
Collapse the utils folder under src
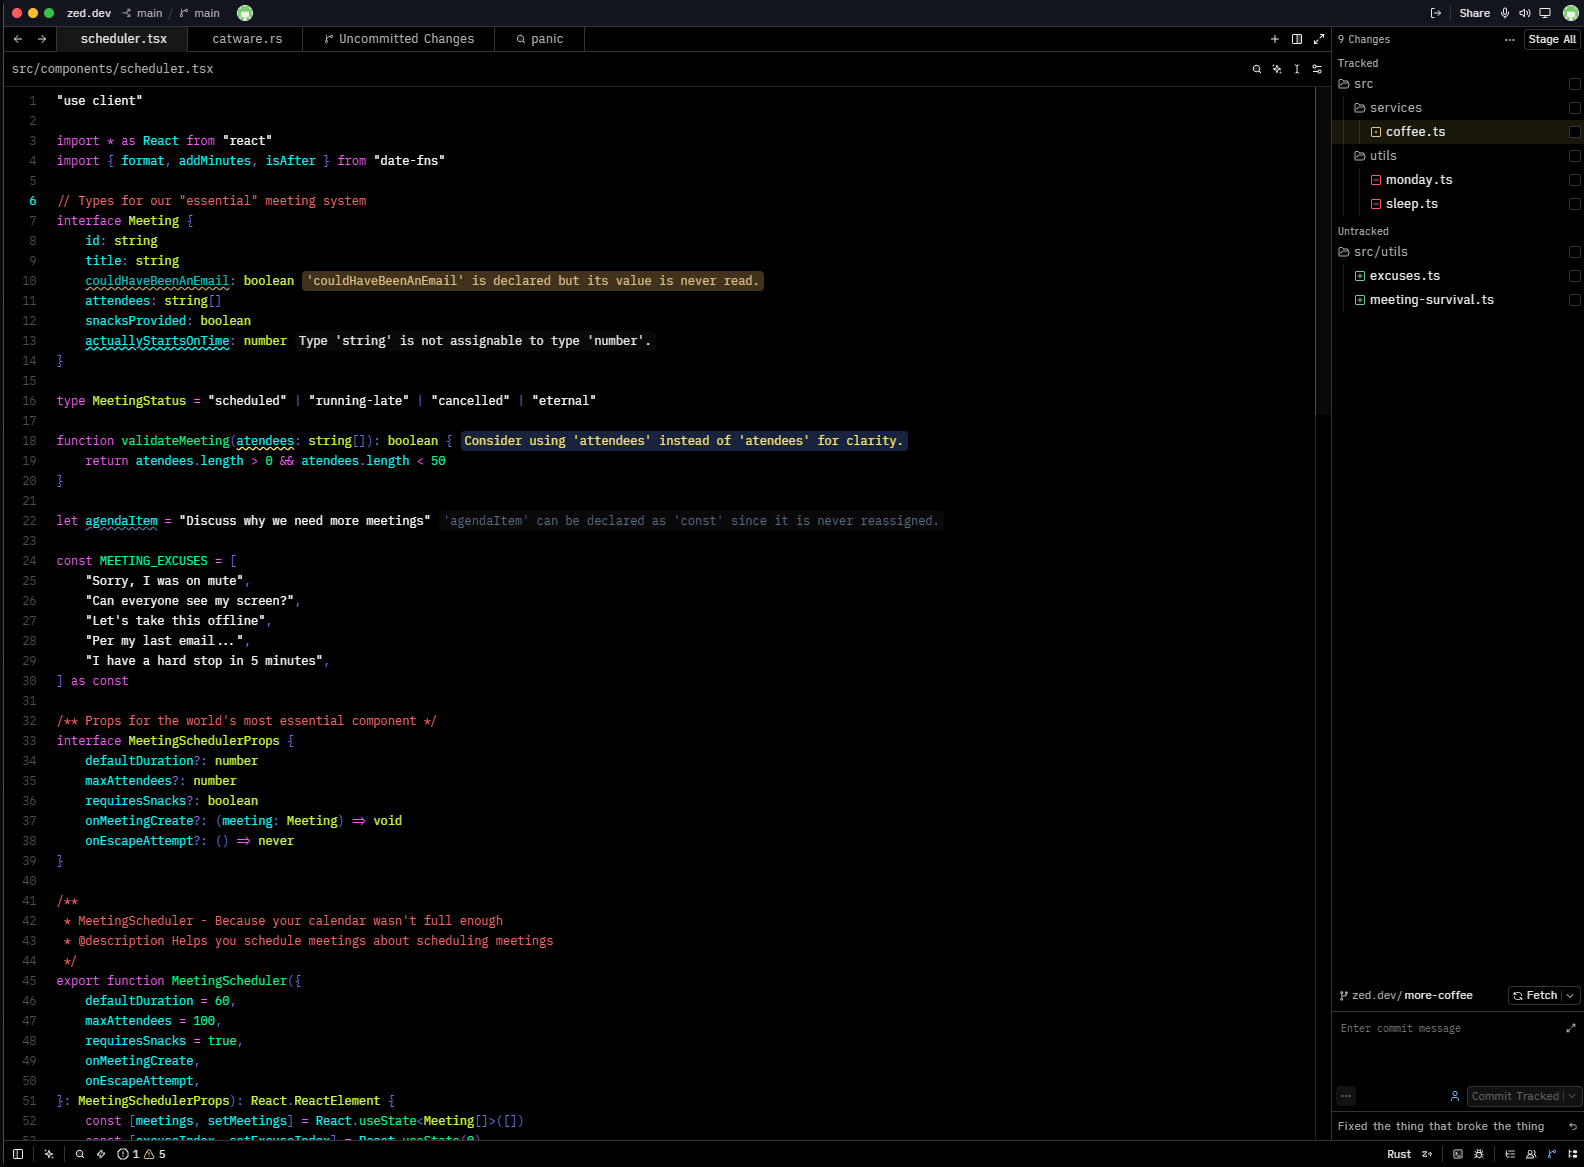point(1375,156)
